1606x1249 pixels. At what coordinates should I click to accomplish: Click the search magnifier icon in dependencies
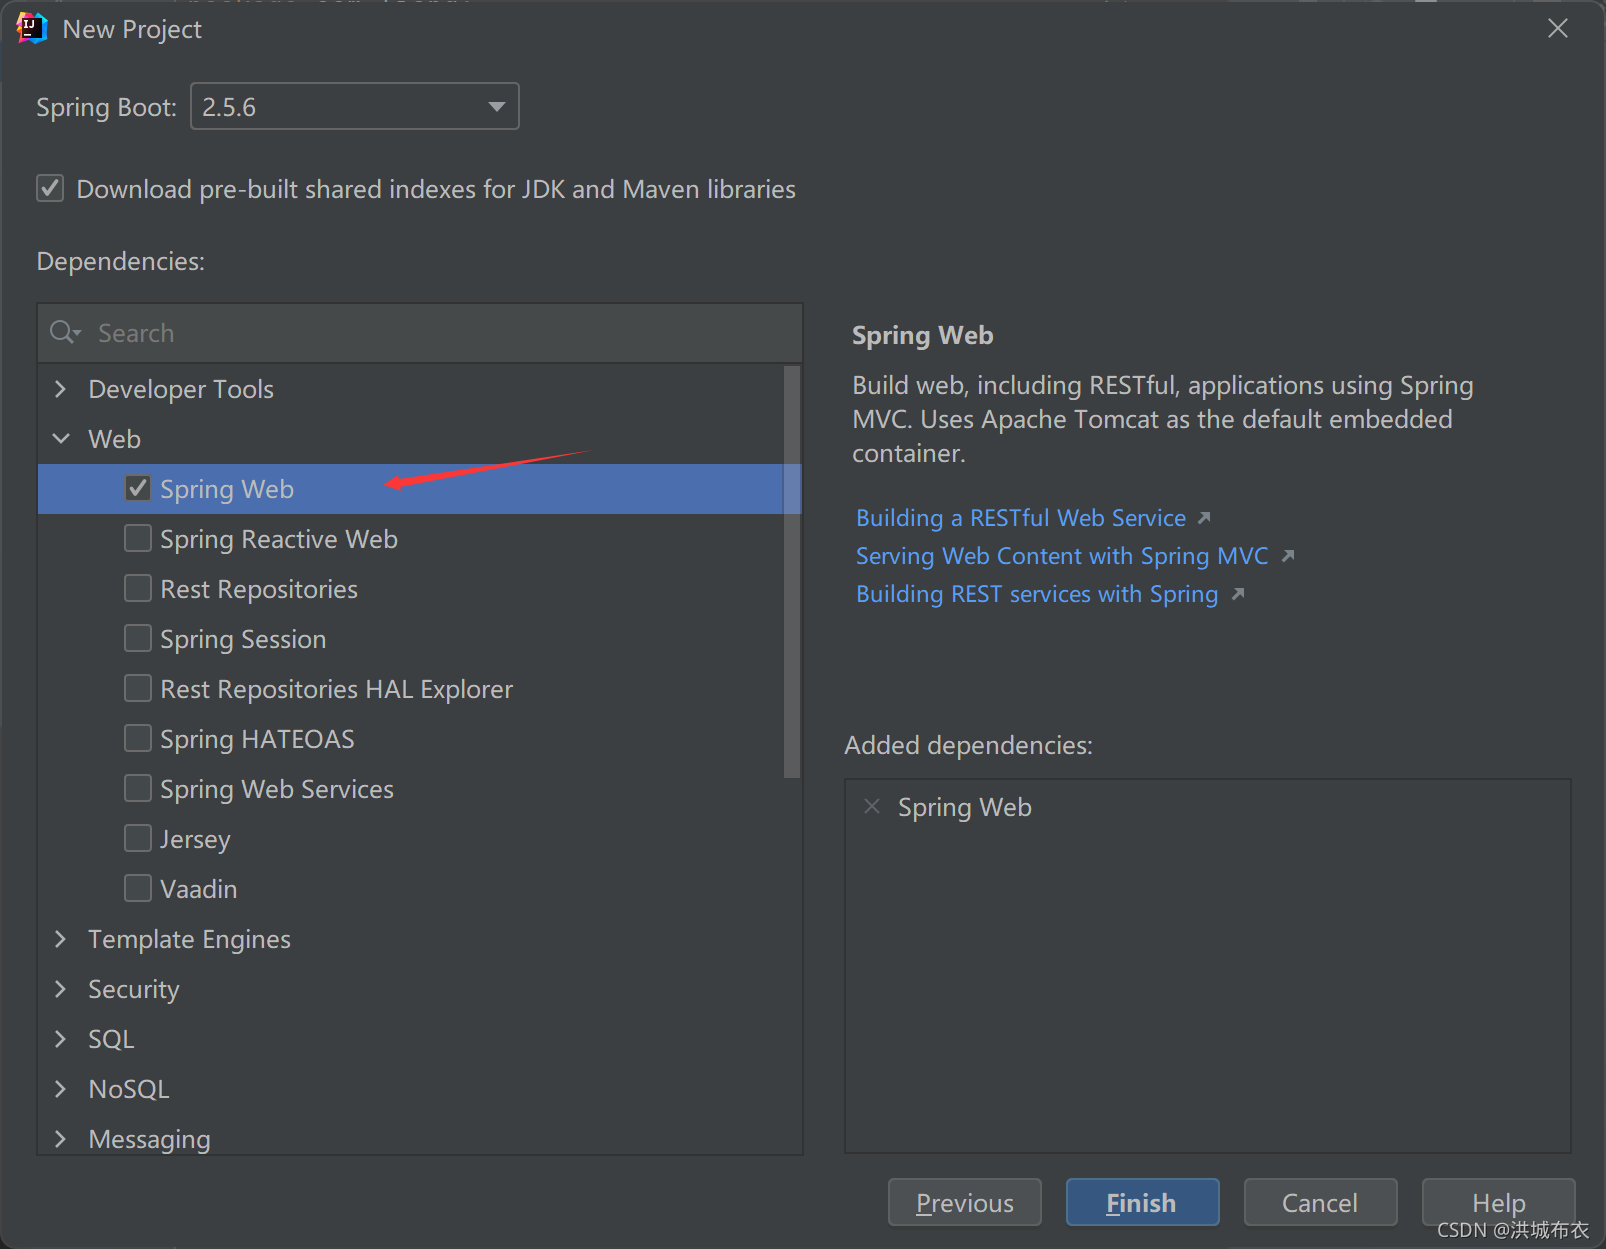click(65, 332)
